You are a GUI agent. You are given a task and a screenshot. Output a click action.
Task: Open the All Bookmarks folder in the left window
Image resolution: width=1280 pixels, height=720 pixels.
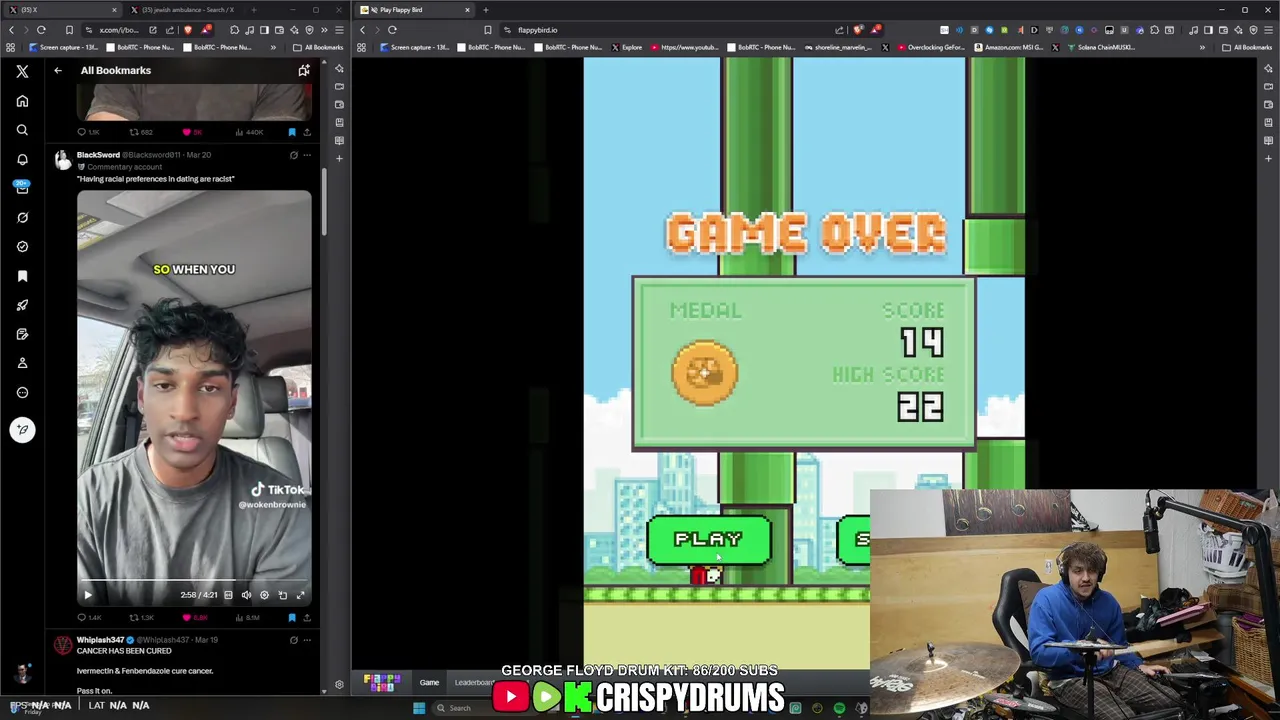pos(319,47)
